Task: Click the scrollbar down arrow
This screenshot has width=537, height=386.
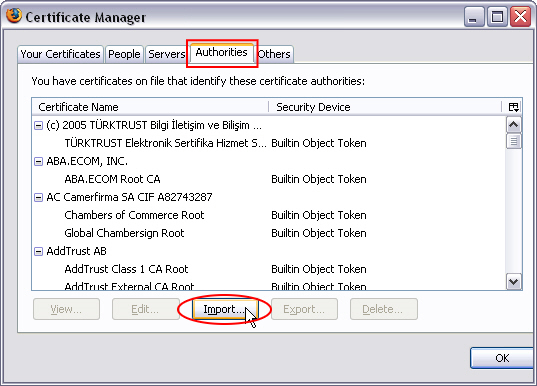Action: (513, 282)
